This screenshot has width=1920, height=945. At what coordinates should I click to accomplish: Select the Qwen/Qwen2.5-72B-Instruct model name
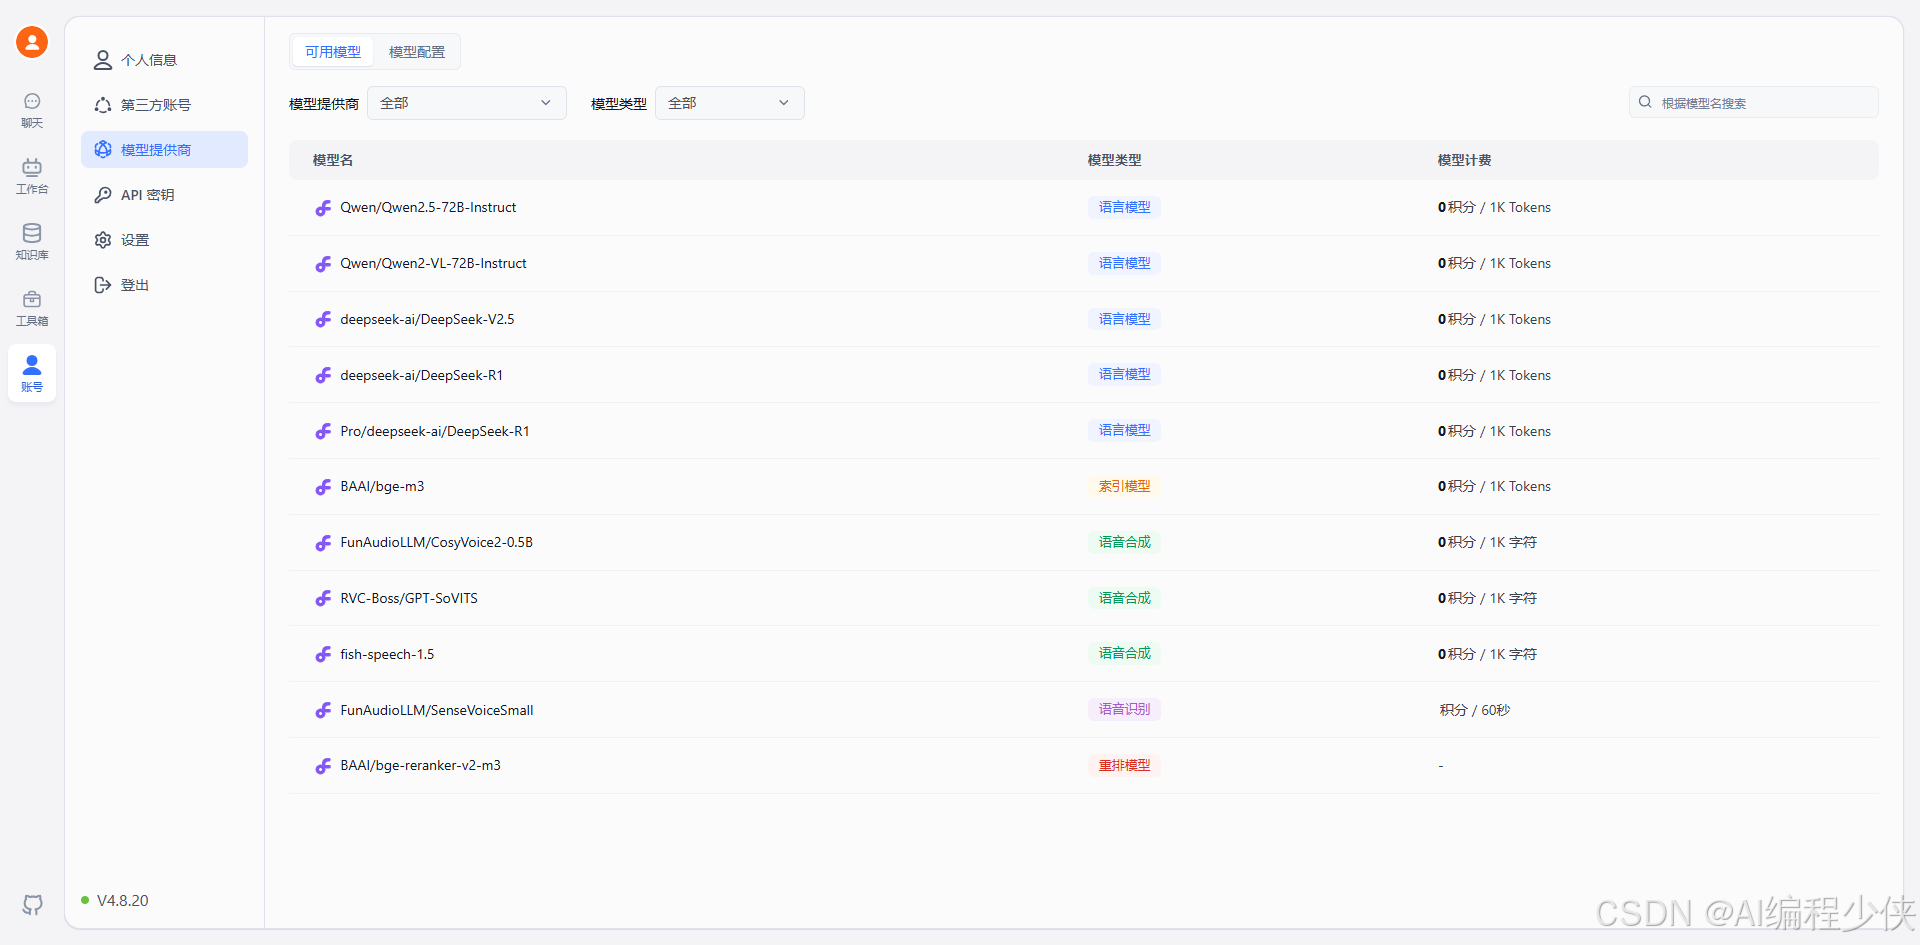428,207
